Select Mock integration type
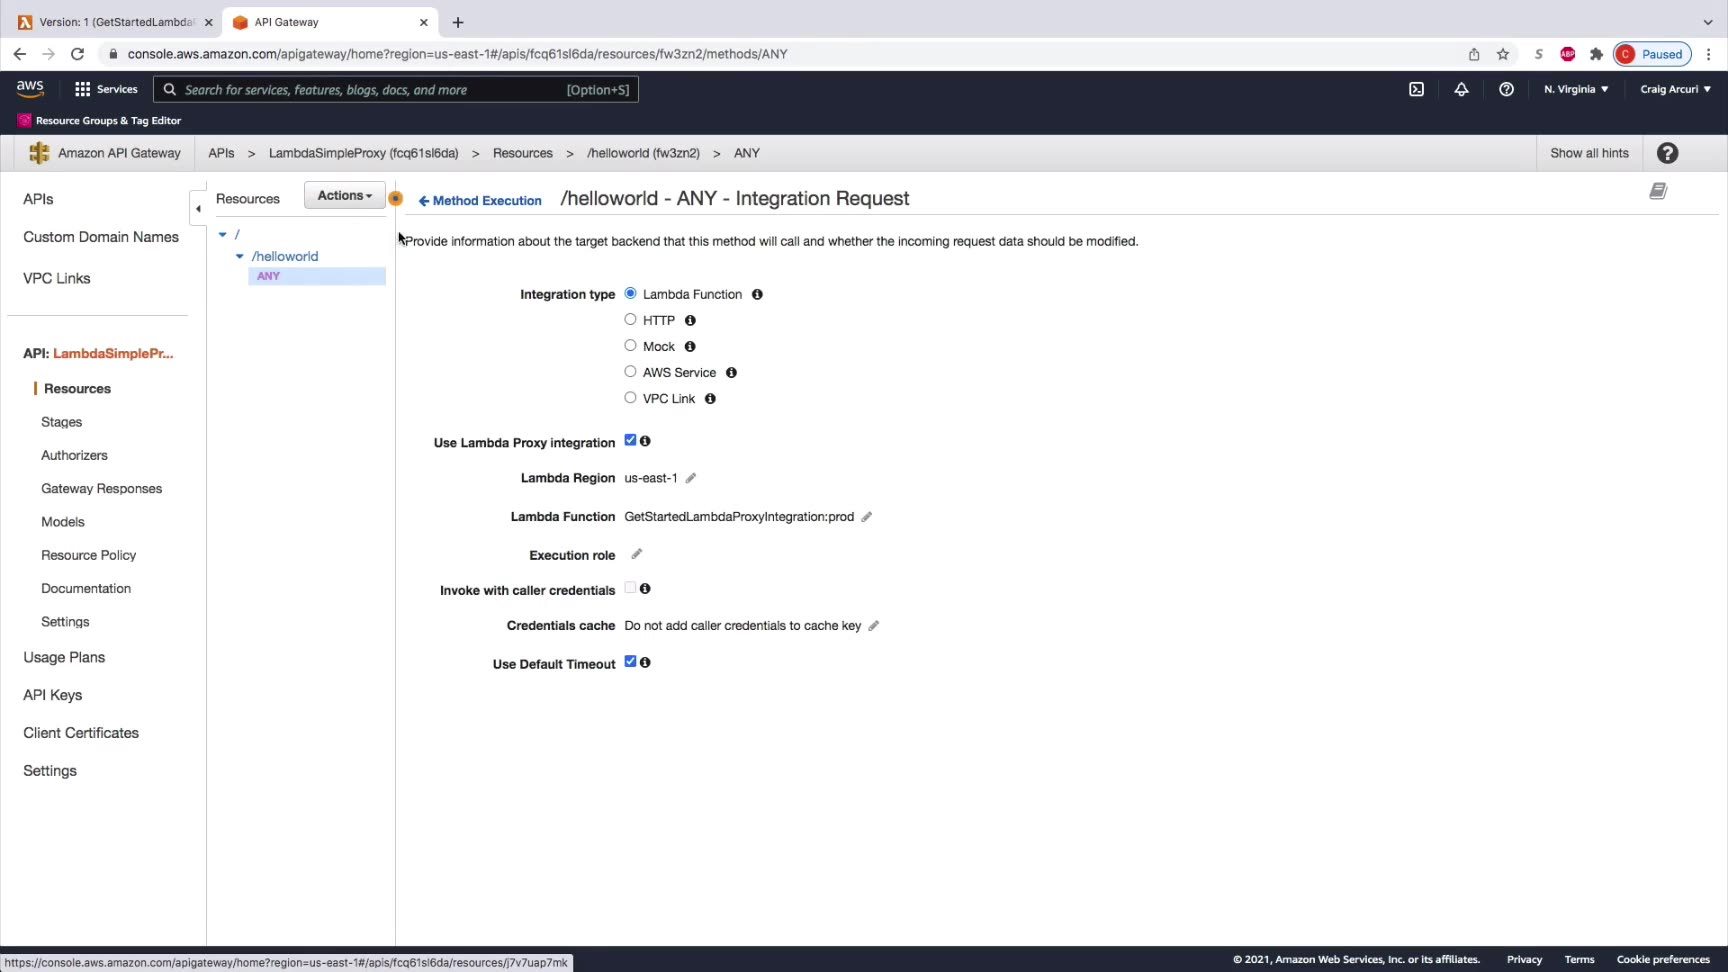1728x972 pixels. pyautogui.click(x=630, y=345)
